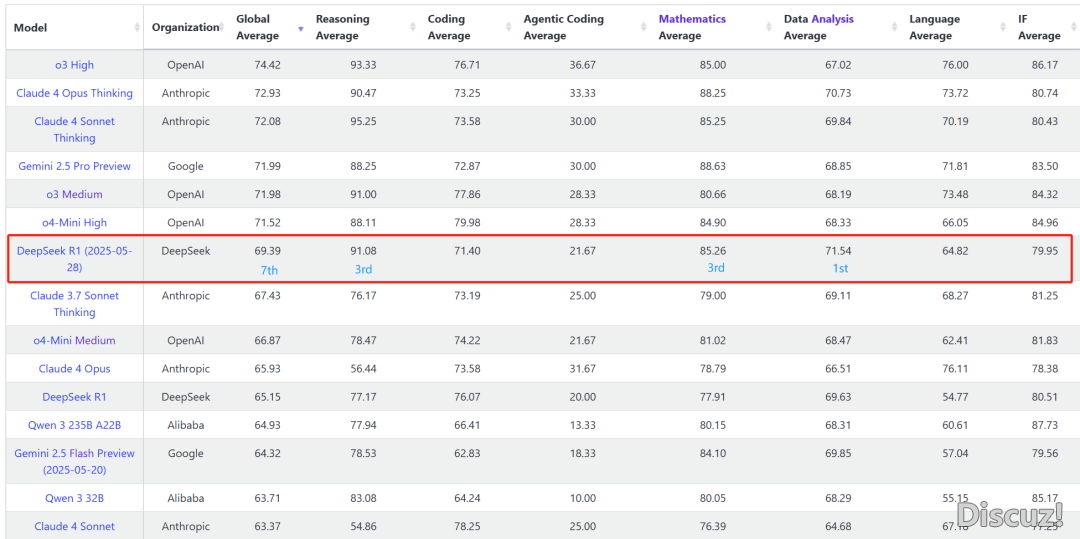Open Claude 3.7 Sonnet Thinking link
This screenshot has width=1080, height=539.
point(74,304)
